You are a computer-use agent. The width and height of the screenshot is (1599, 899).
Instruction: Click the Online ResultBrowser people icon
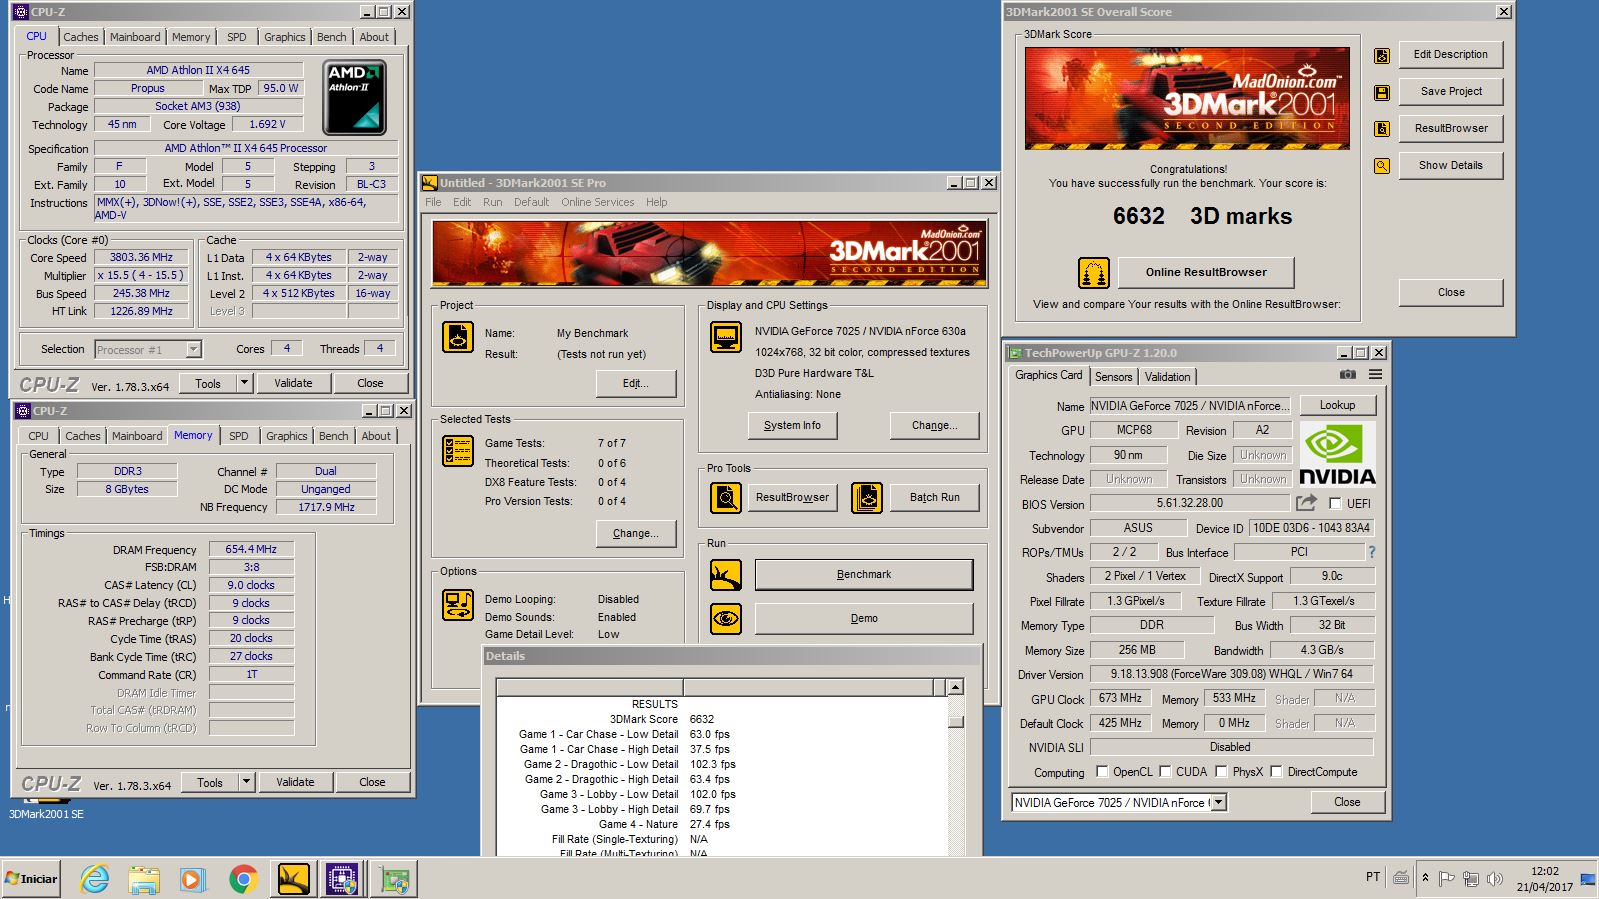click(x=1093, y=273)
